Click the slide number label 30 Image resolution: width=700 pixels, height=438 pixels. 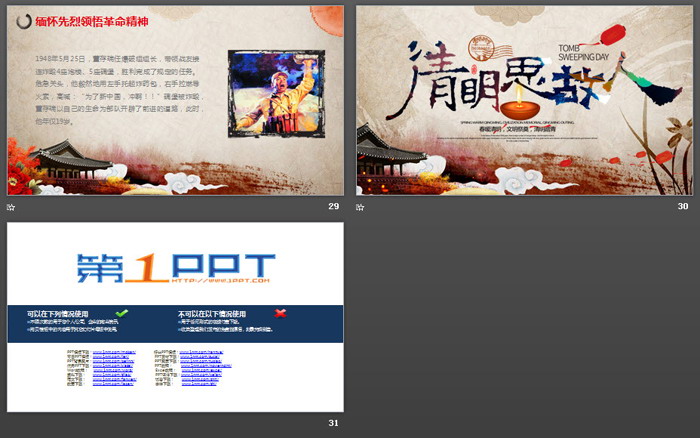click(683, 206)
